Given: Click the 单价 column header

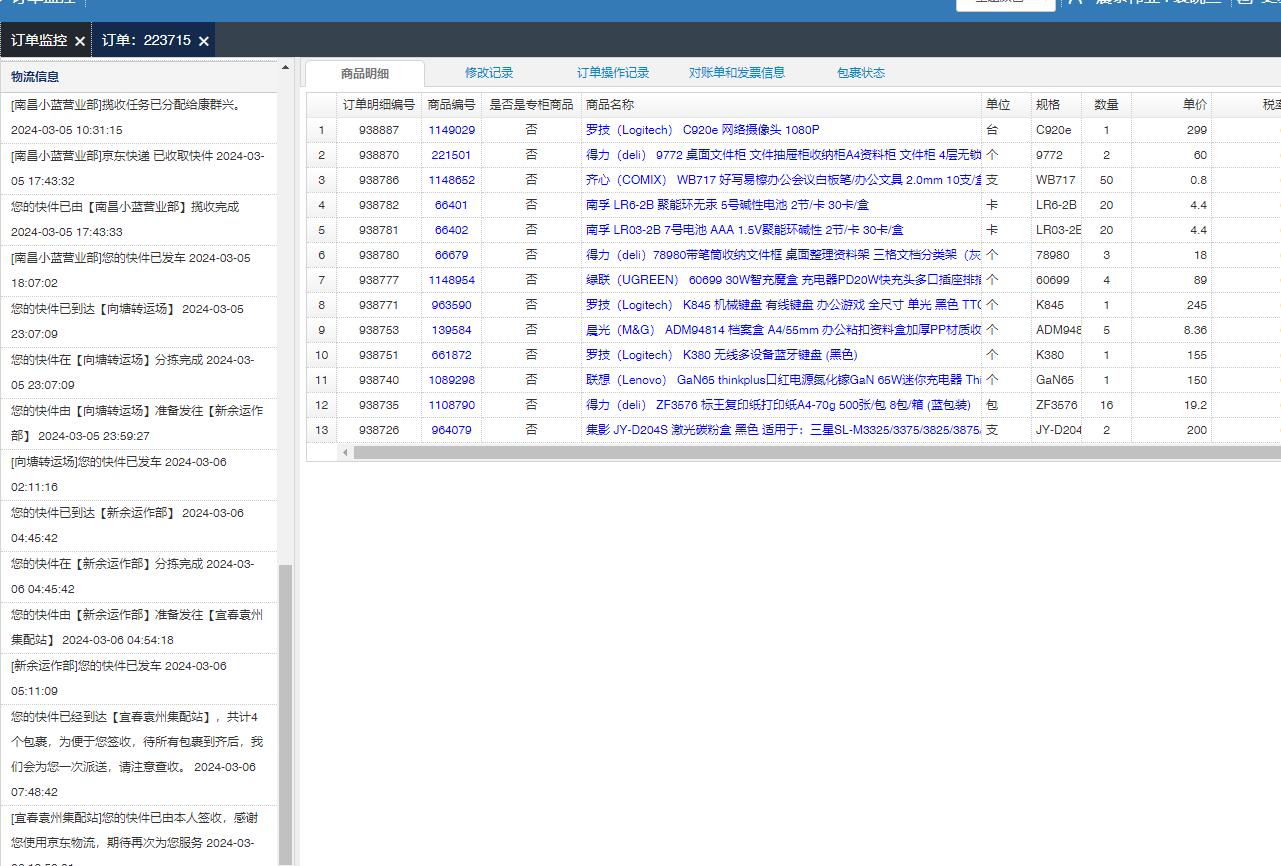Looking at the screenshot, I should click(x=1171, y=105).
